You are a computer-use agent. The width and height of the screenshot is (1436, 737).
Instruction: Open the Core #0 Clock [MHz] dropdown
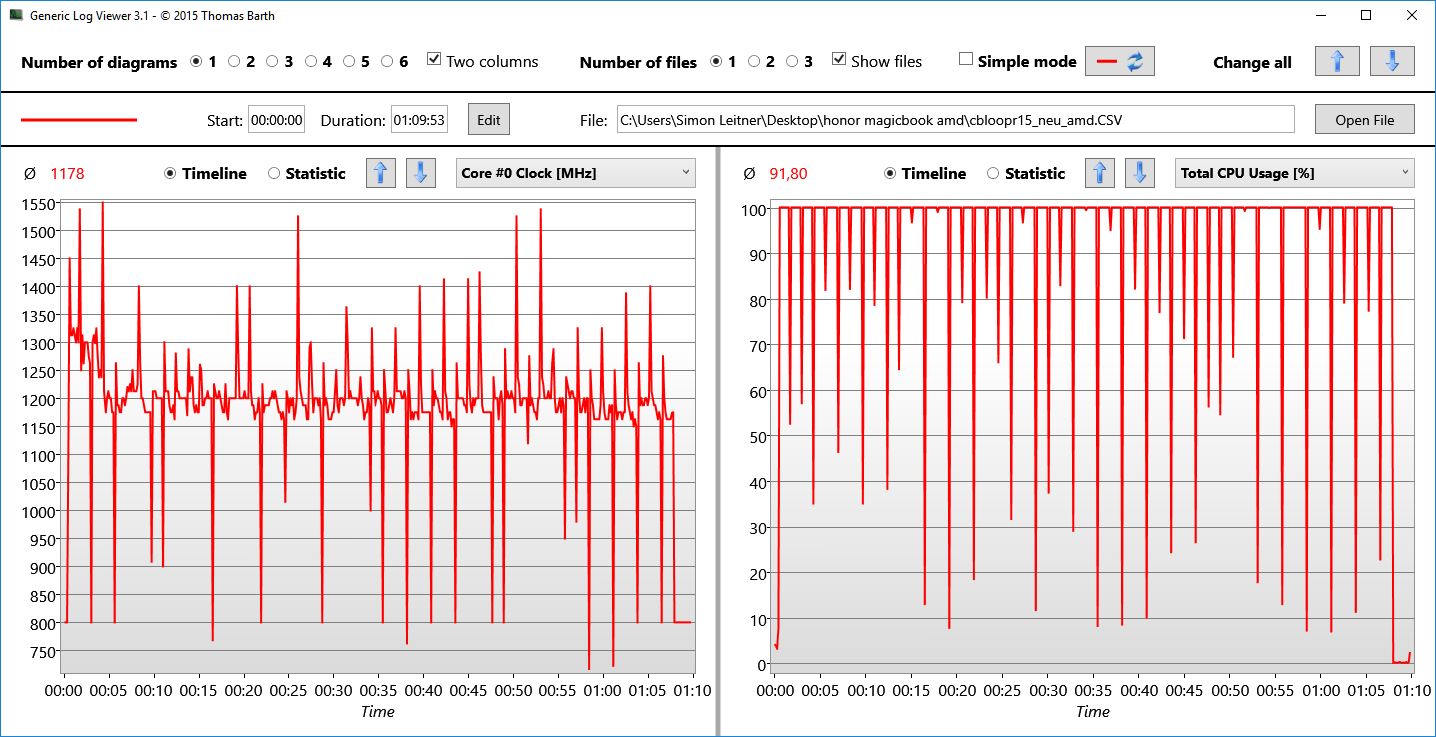[576, 173]
